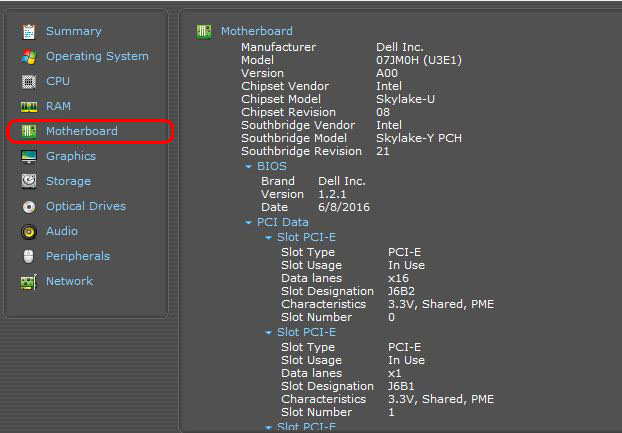This screenshot has height=433, width=622.
Task: Click the Optical Drives disc icon
Action: click(29, 207)
